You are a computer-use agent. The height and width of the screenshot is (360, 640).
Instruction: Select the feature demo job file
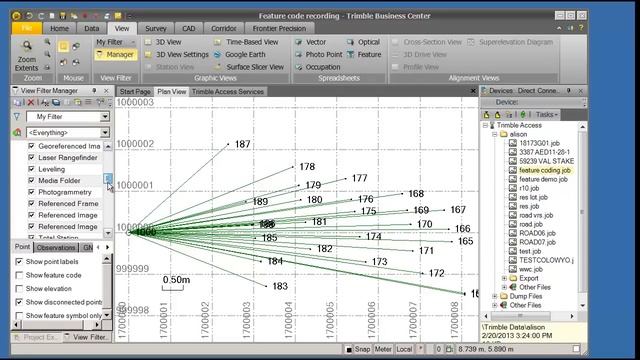tap(543, 179)
